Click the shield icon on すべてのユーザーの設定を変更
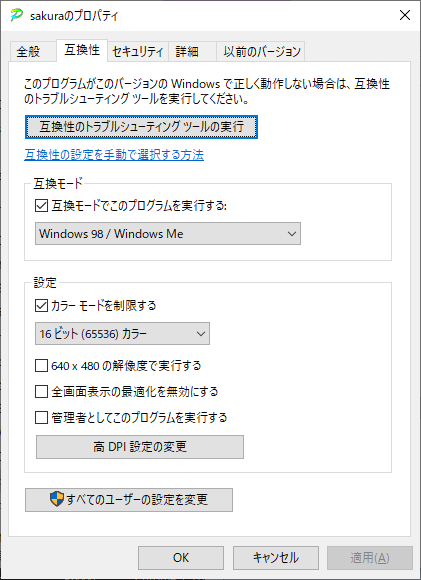Viewport: 421px width, 580px height. coord(57,499)
